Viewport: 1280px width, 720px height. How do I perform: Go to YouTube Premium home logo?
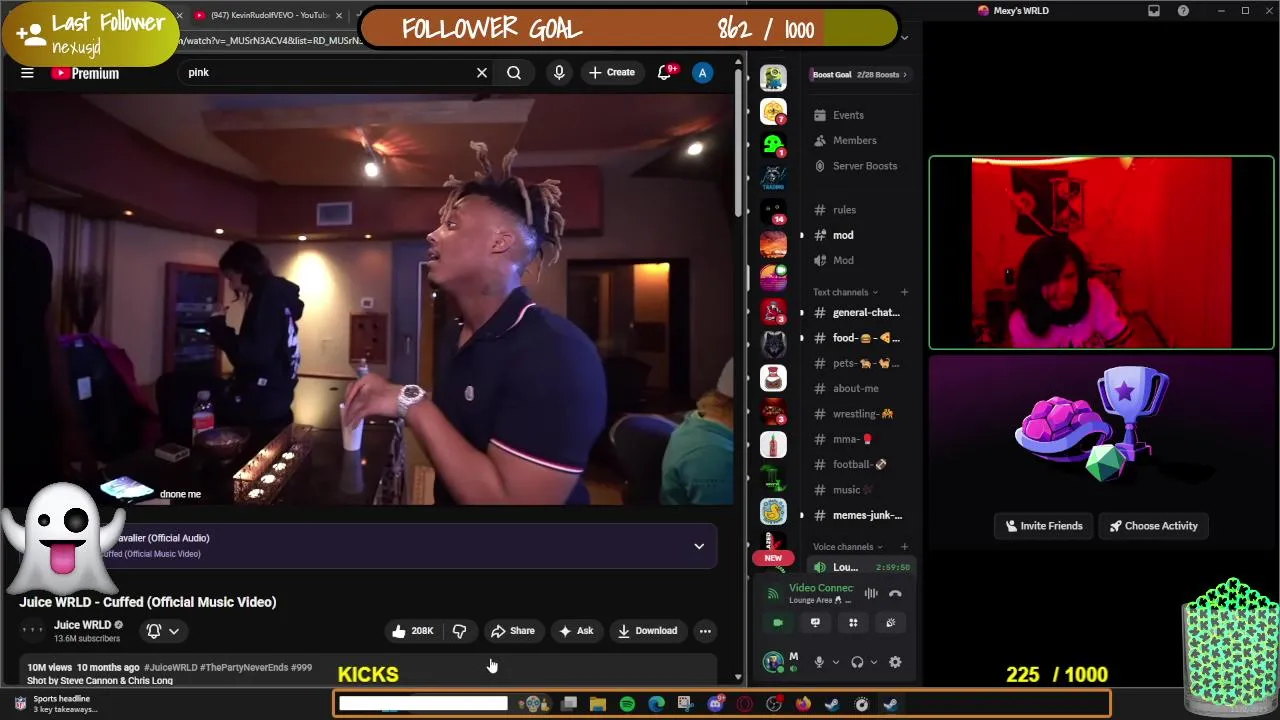[x=85, y=73]
